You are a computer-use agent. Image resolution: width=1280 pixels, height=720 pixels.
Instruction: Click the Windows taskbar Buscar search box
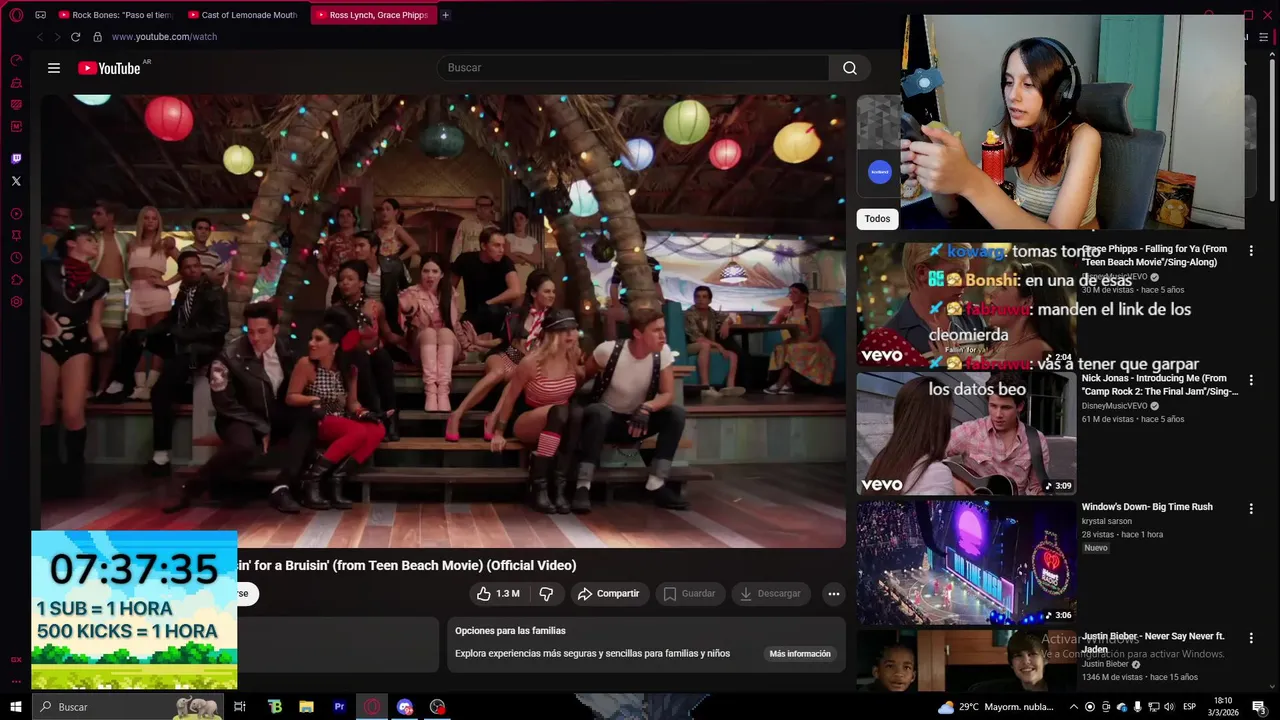point(128,707)
